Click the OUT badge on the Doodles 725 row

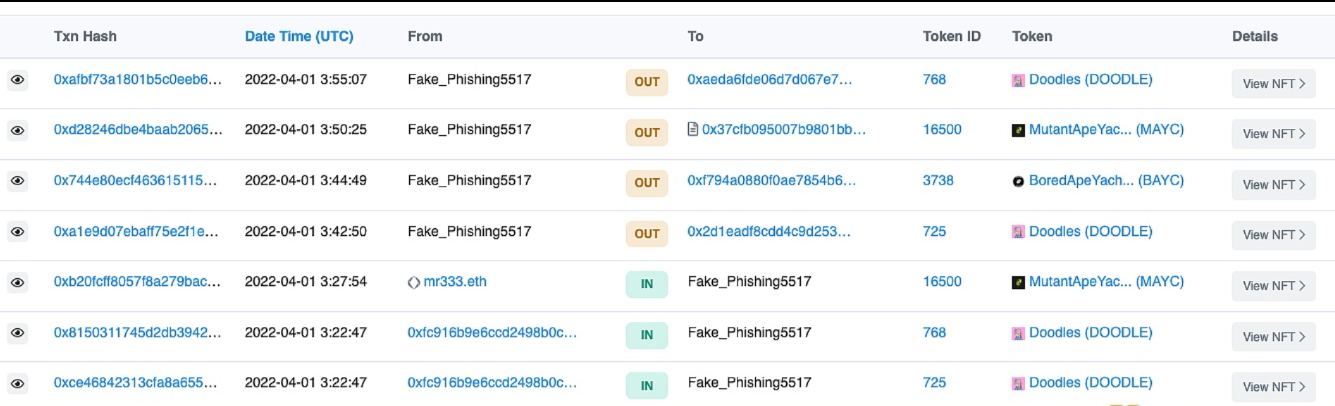(x=647, y=234)
